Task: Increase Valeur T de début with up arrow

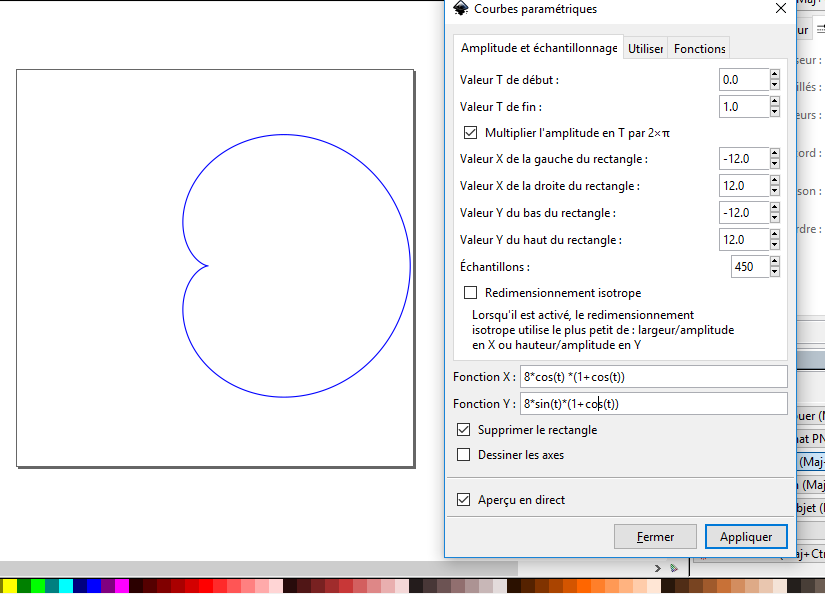Action: [x=774, y=75]
